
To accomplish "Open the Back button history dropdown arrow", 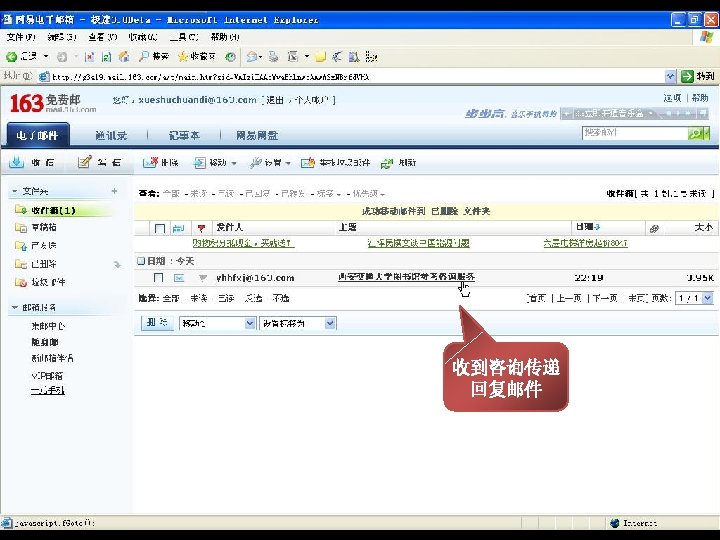I will click(46, 56).
